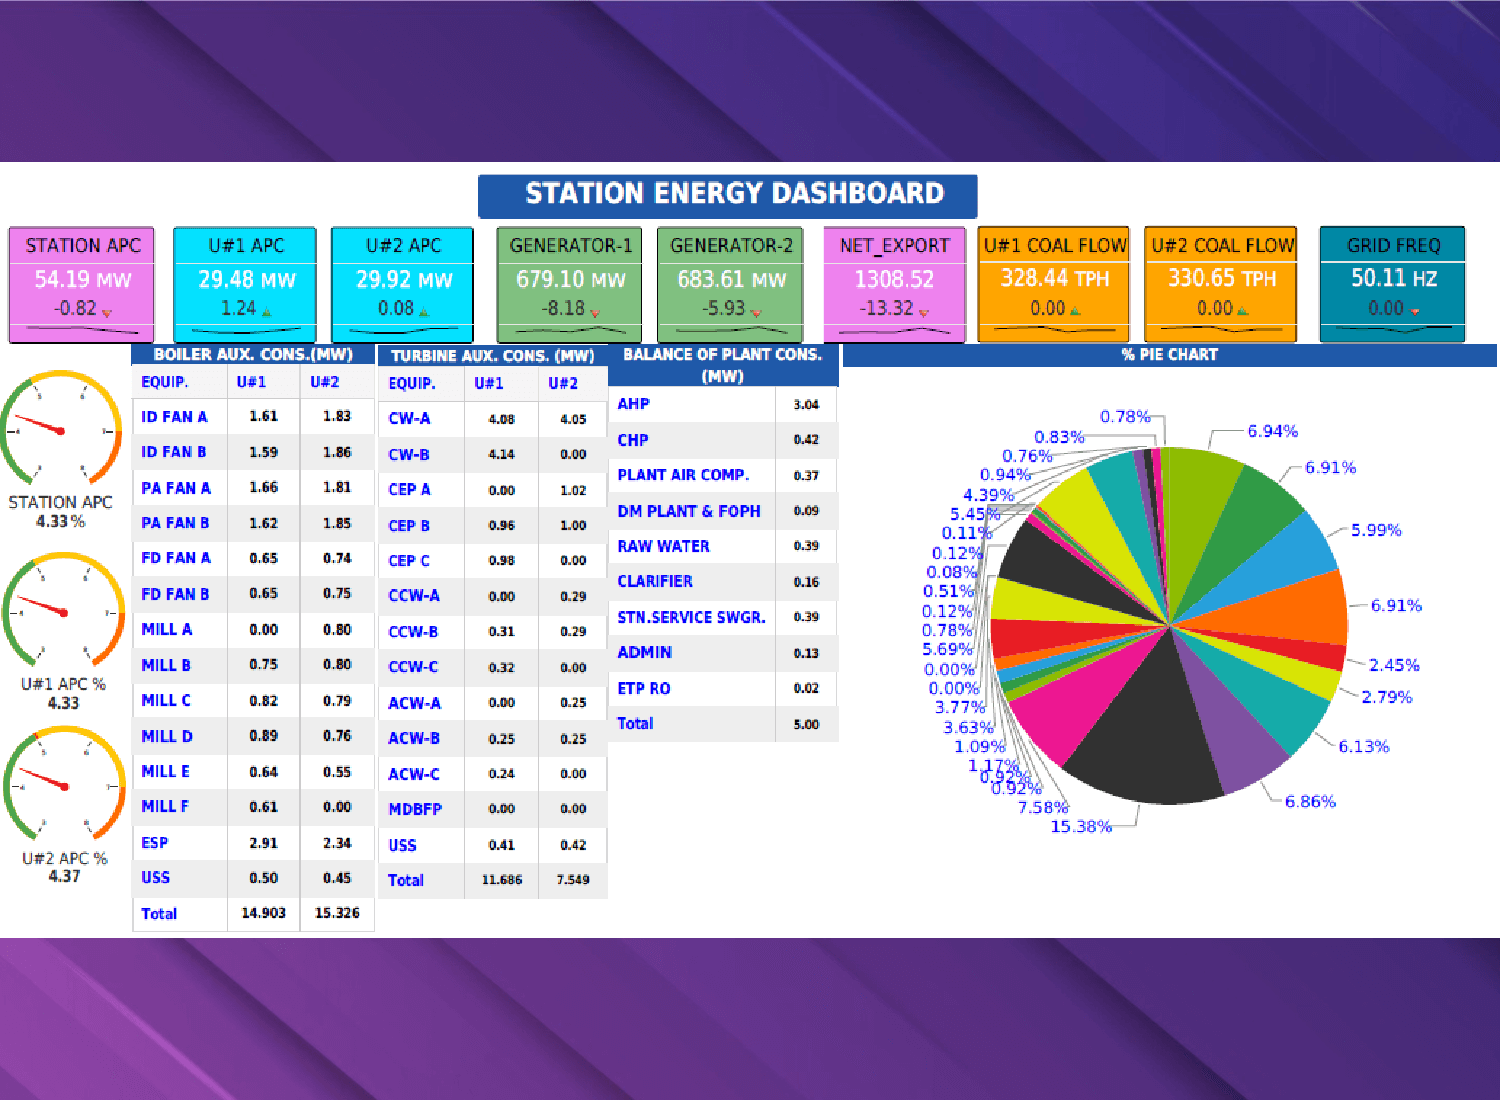1500x1100 pixels.
Task: Click red down arrow in Net_Export tile
Action: (x=923, y=313)
